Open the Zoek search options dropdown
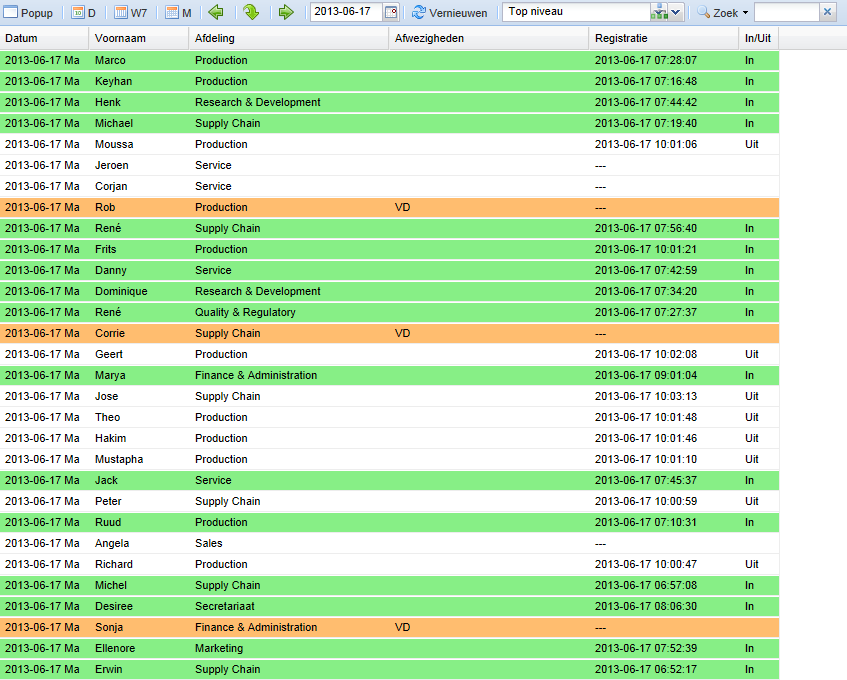Screen dimensions: 847x680 [x=723, y=13]
